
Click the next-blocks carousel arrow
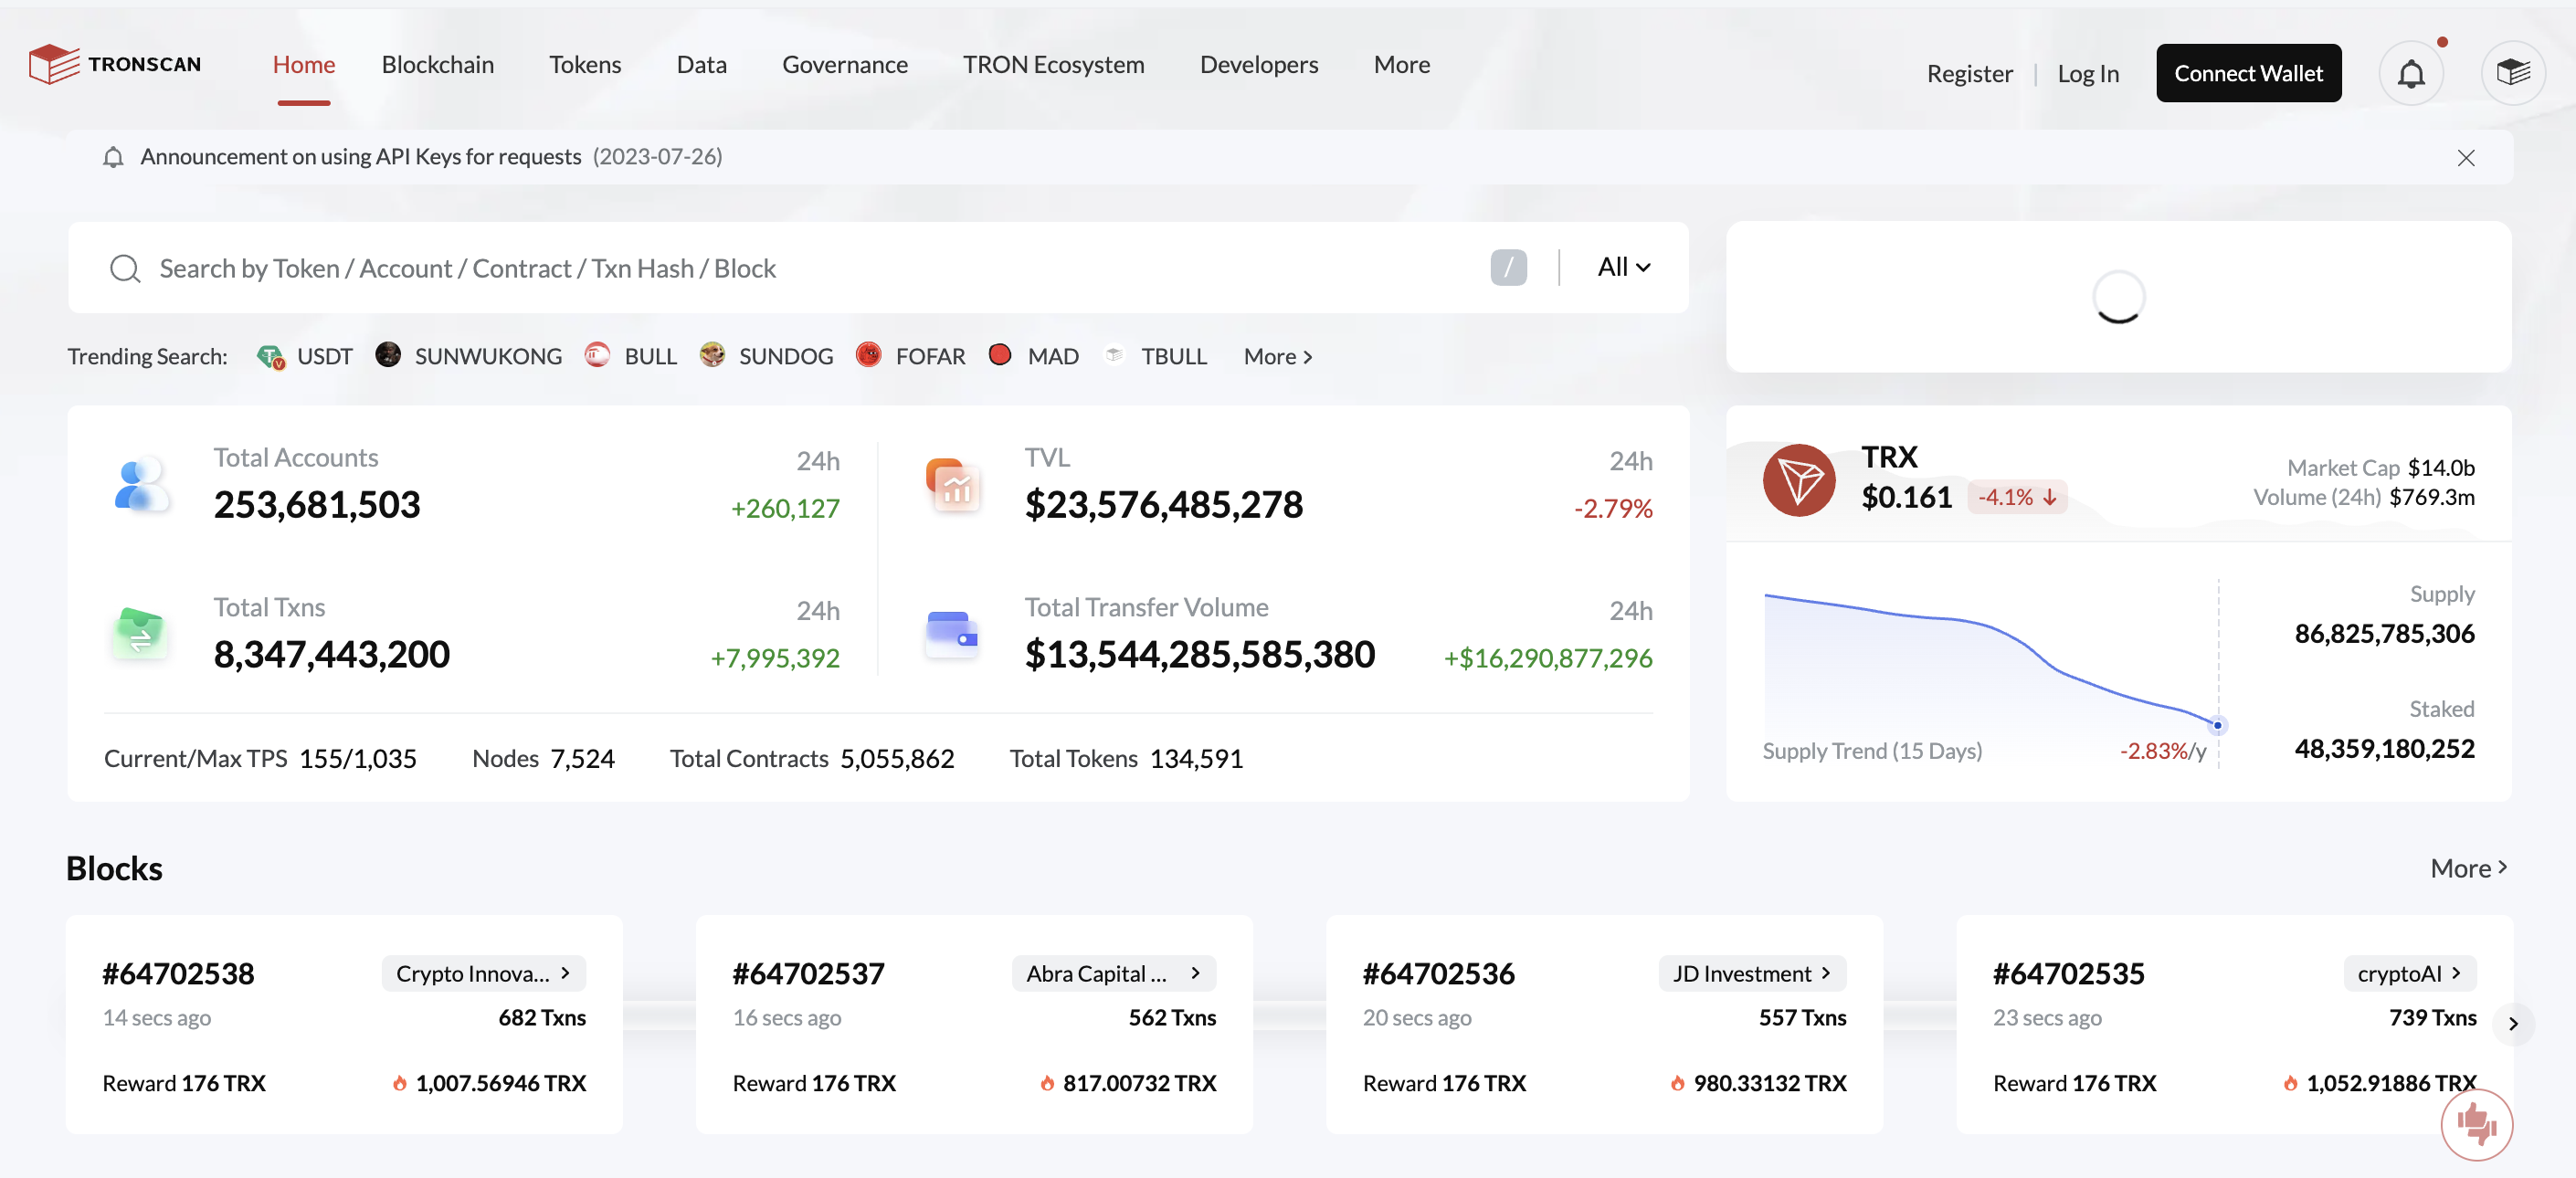click(x=2513, y=1023)
